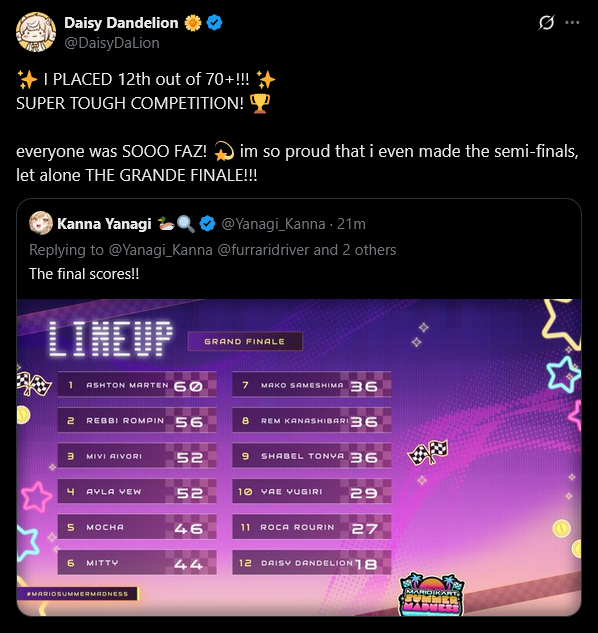Click Kanna Yanagi's small avatar in quoted post

(x=41, y=223)
